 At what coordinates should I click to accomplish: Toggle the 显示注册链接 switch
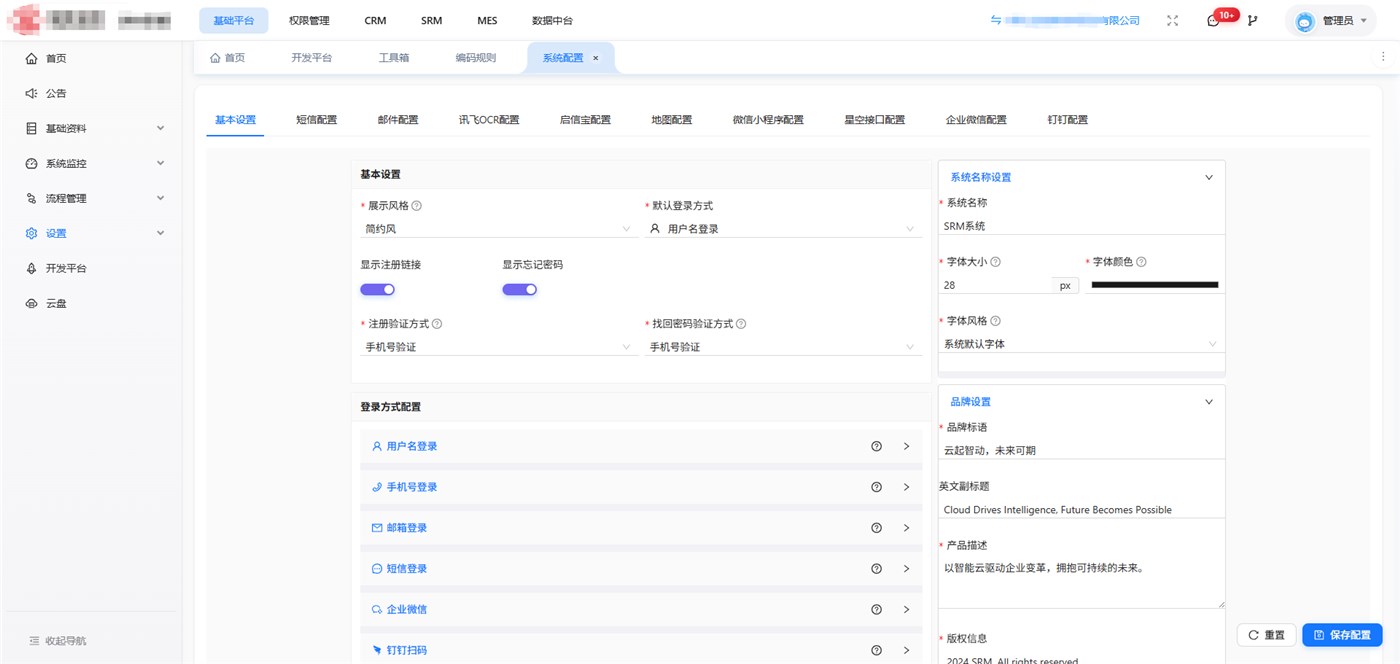(x=378, y=289)
